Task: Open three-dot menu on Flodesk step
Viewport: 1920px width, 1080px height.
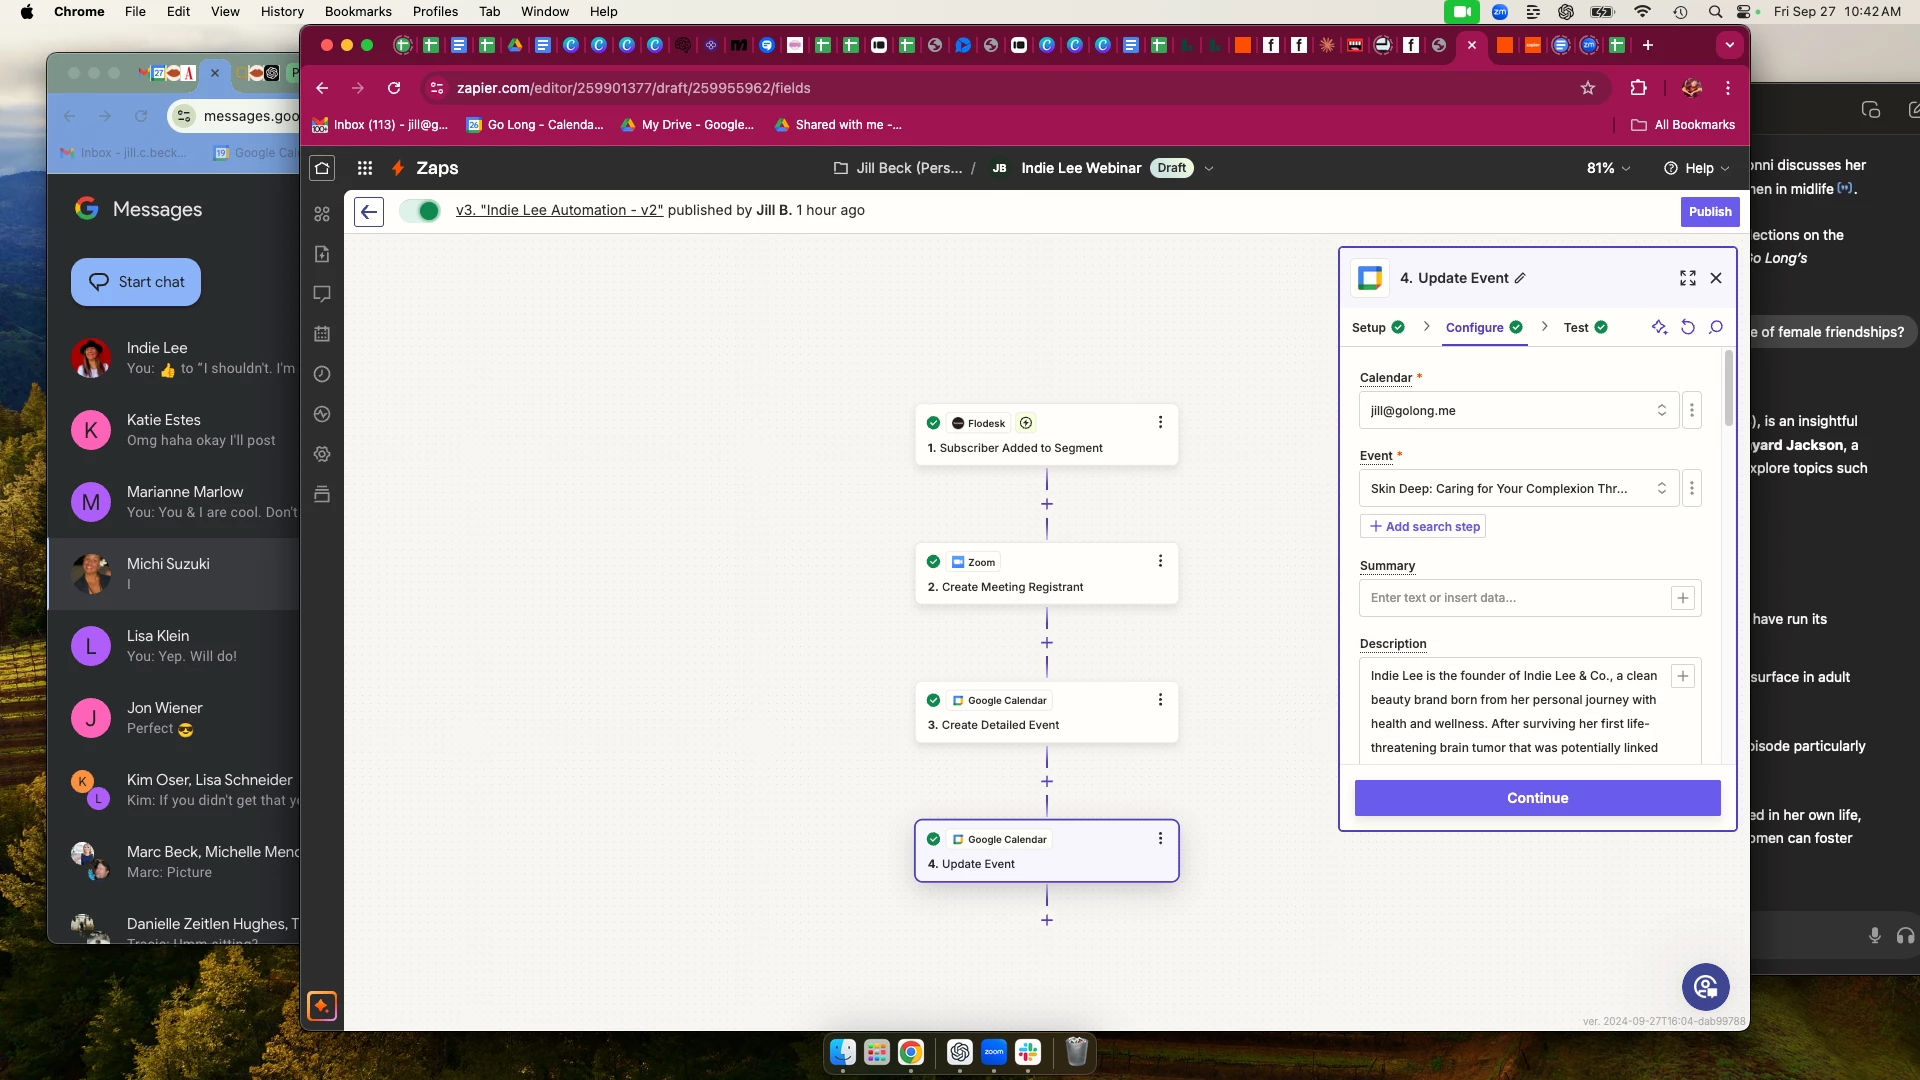Action: point(1160,422)
